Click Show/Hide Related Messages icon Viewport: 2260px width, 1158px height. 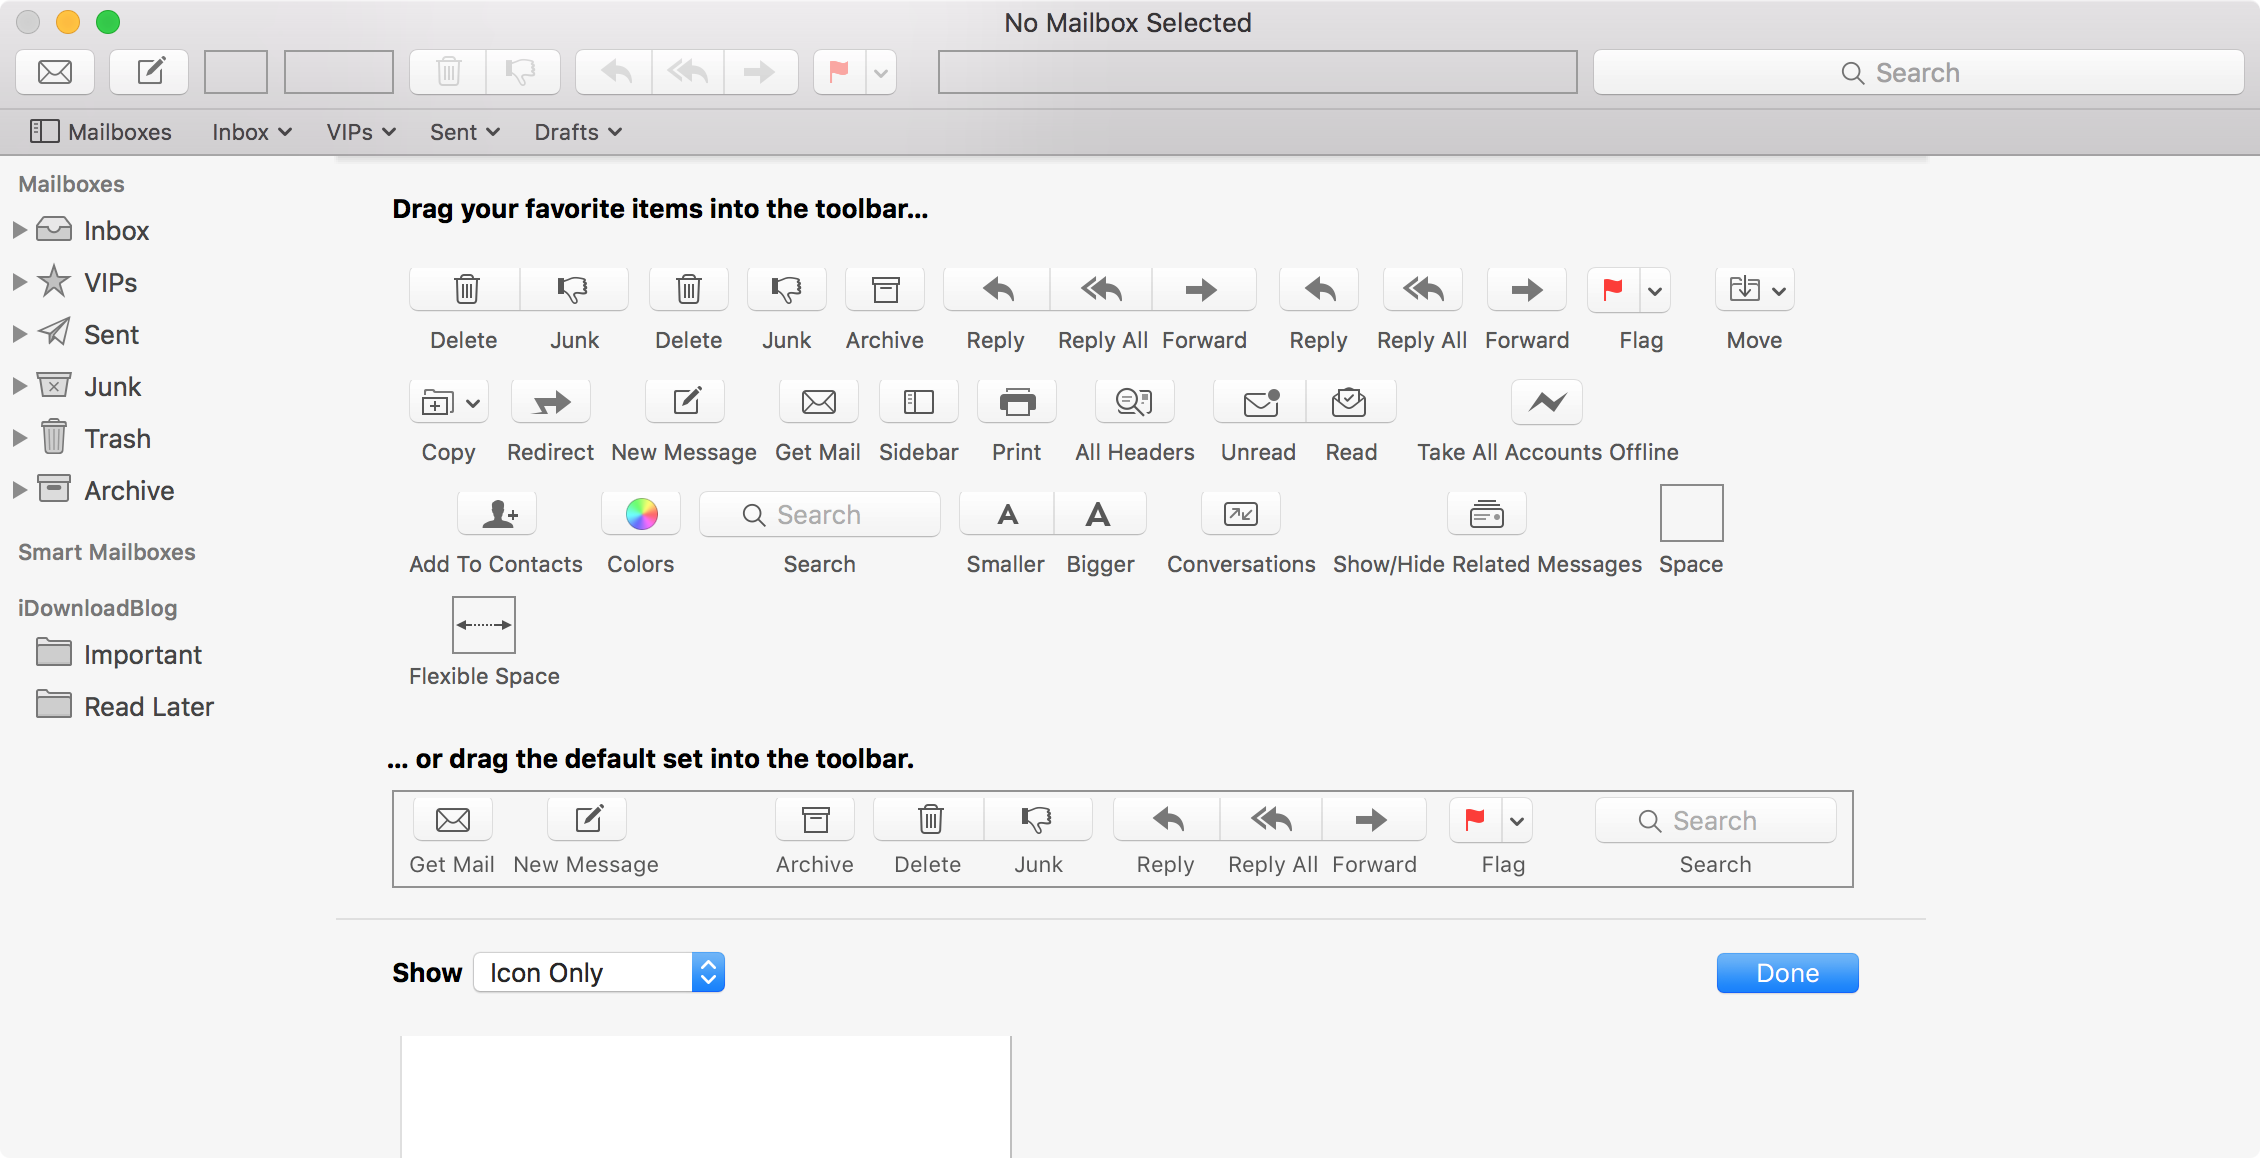tap(1487, 514)
